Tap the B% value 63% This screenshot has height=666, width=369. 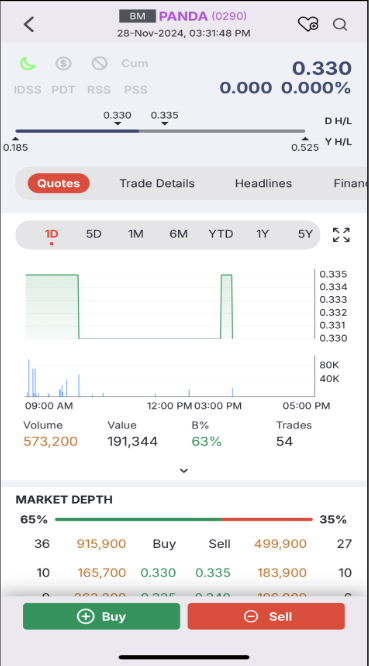(206, 442)
